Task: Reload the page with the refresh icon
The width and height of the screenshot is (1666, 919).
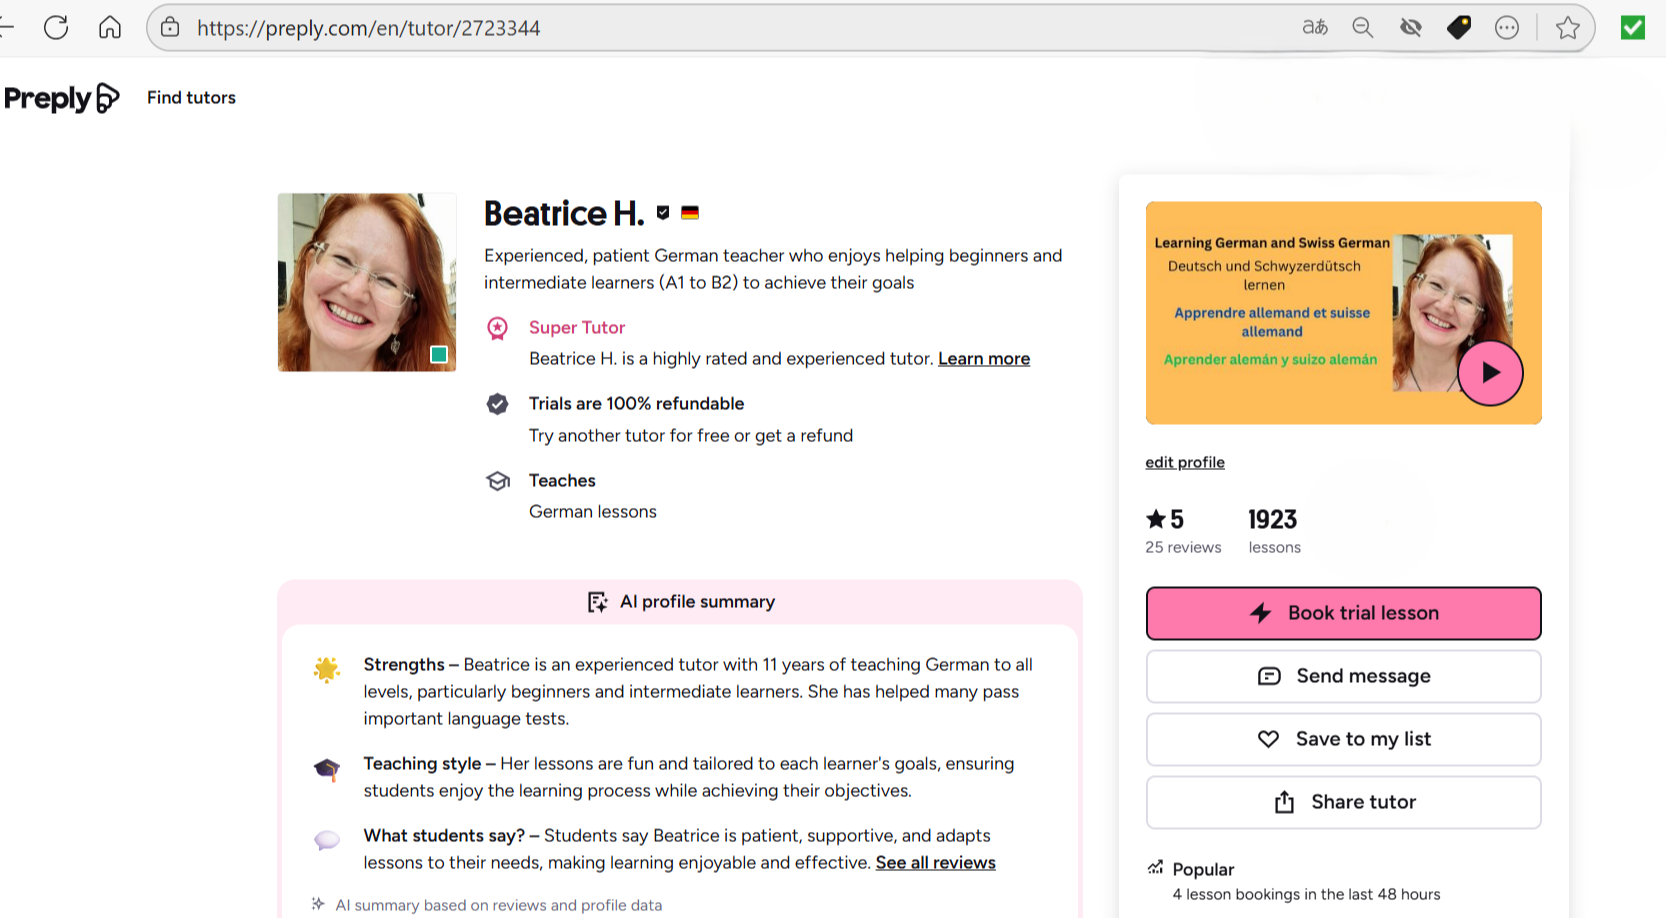Action: pos(56,28)
